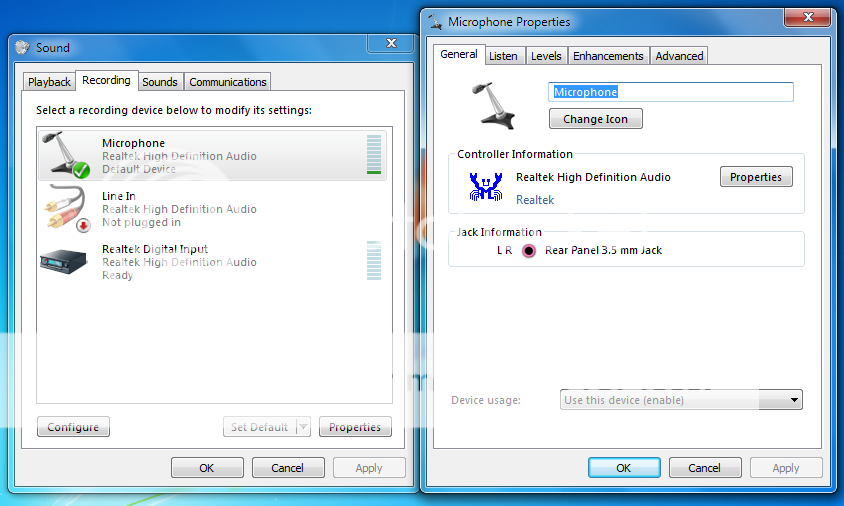
Task: Switch to the Recording tab
Action: [x=106, y=80]
